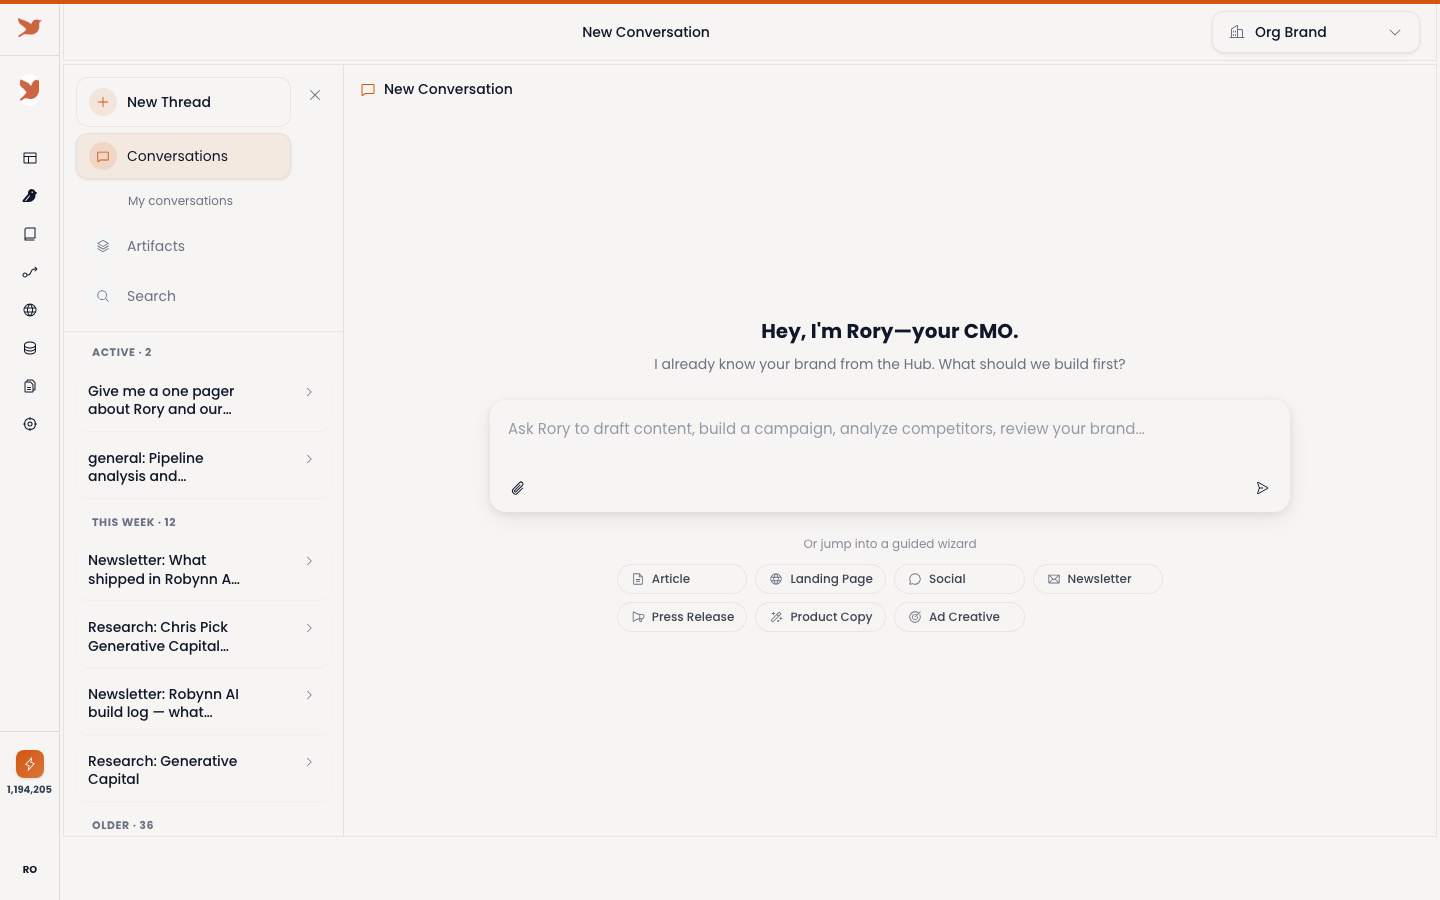The width and height of the screenshot is (1440, 900).
Task: Send the message using the paper plane icon
Action: [x=1262, y=488]
